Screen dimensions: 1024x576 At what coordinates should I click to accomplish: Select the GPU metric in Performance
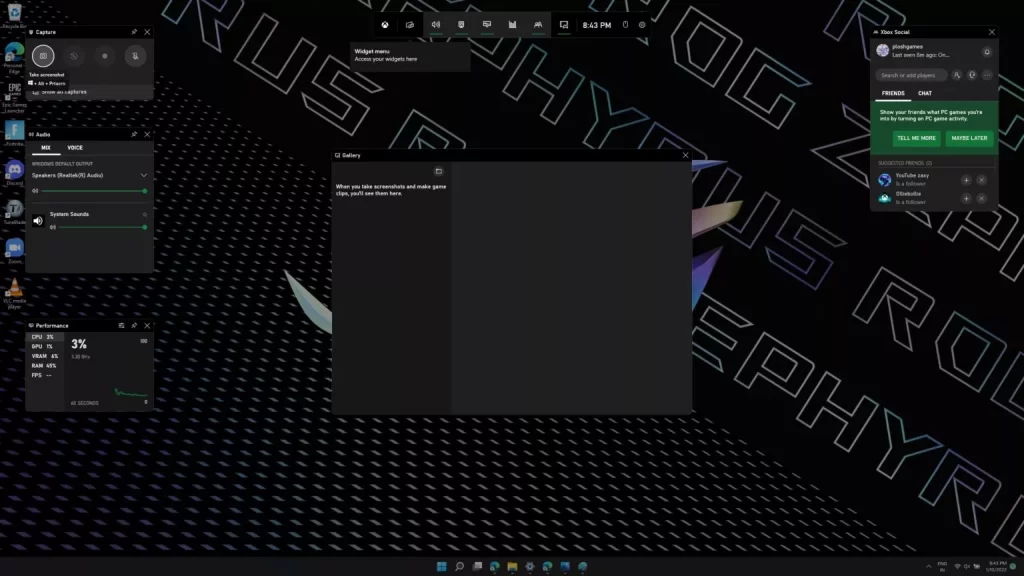click(x=43, y=347)
